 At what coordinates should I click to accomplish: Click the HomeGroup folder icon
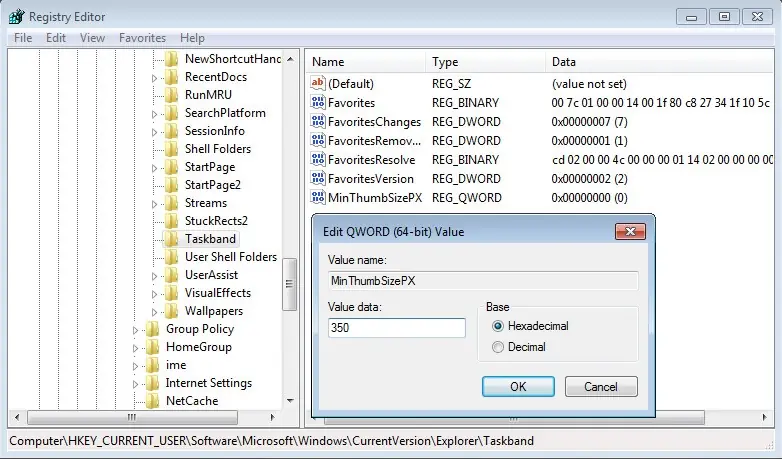tap(153, 346)
